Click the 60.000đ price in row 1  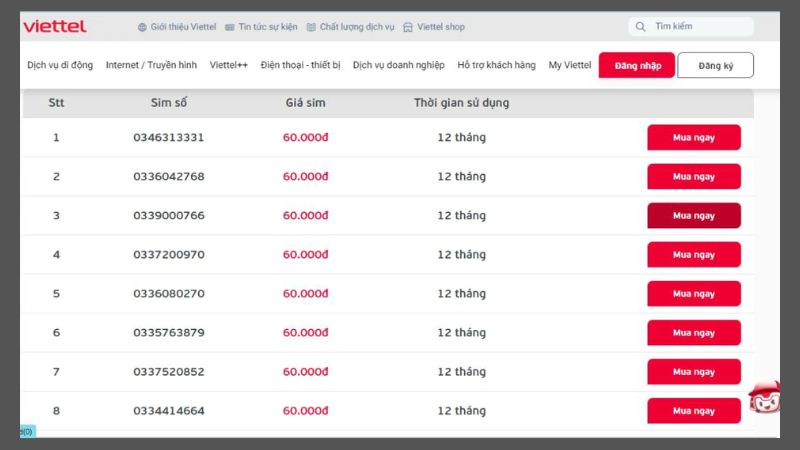click(306, 137)
